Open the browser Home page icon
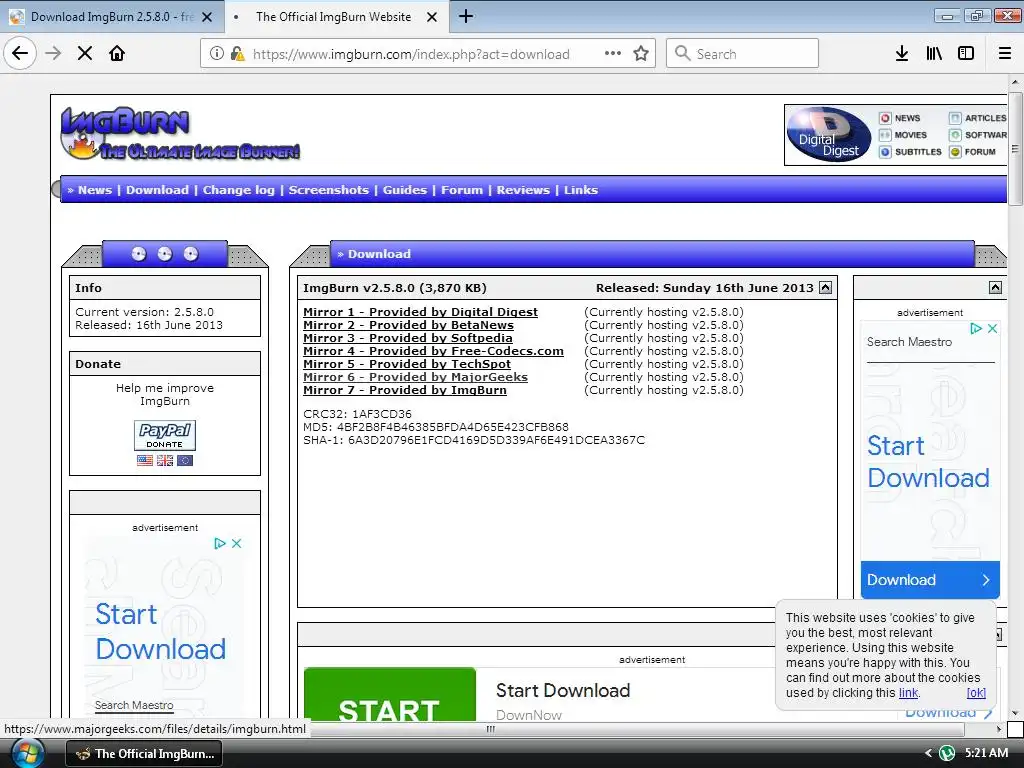 [x=117, y=54]
